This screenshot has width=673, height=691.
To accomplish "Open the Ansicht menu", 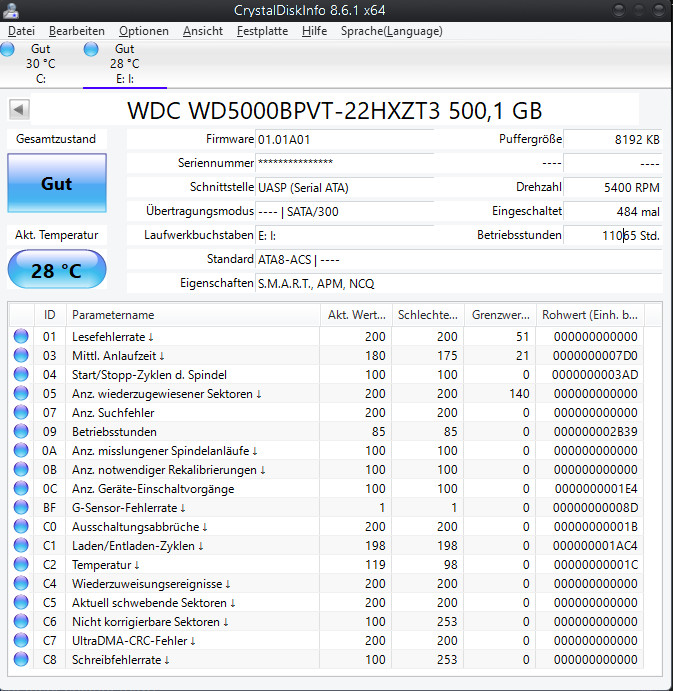I will pyautogui.click(x=203, y=31).
